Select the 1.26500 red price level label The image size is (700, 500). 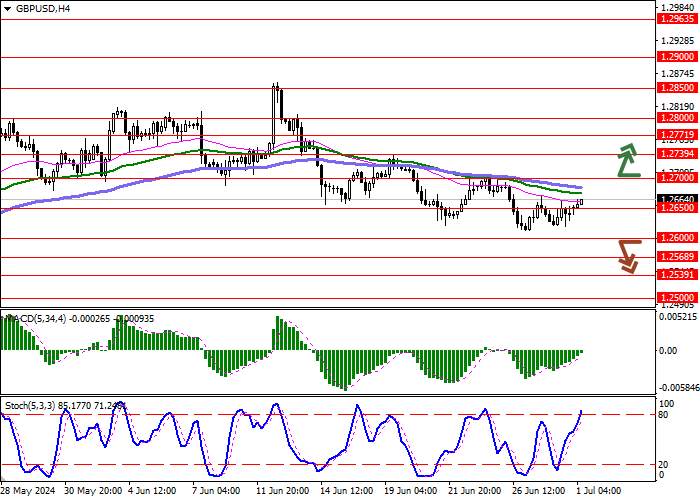click(x=677, y=208)
